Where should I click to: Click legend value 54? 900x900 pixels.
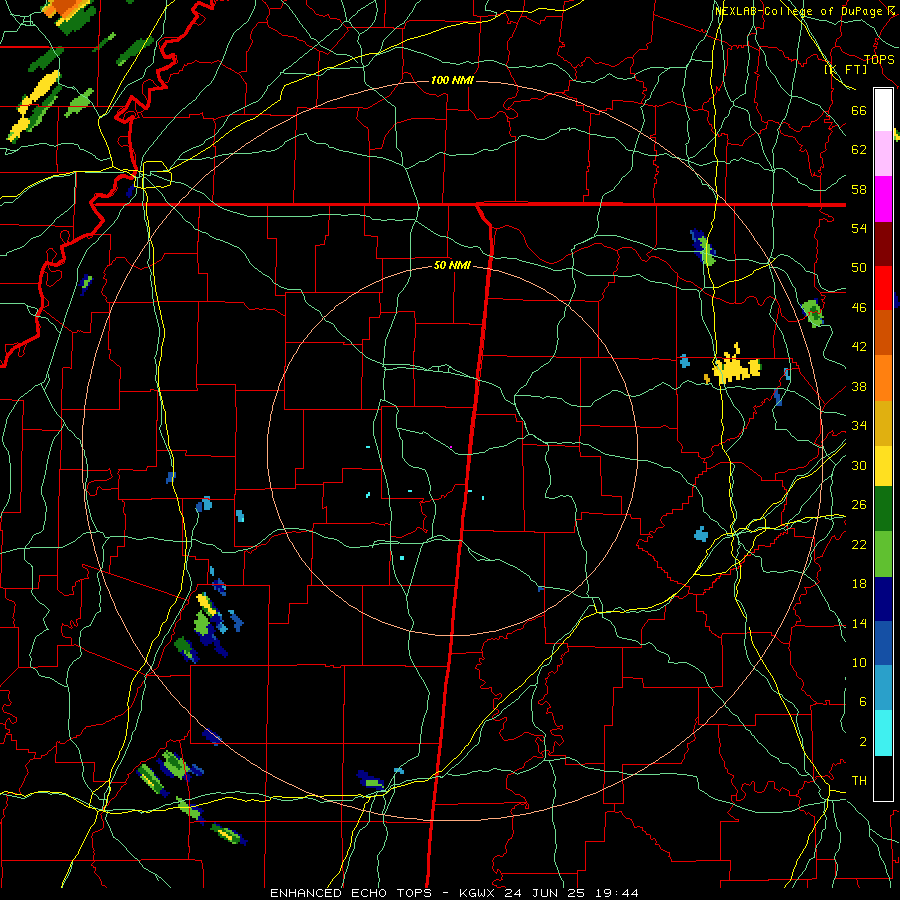859,228
